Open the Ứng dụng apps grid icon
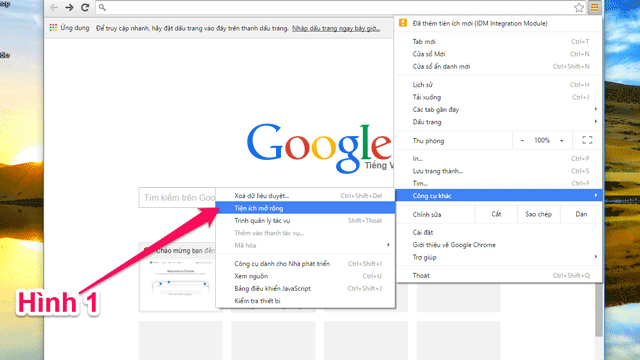This screenshot has height=360, width=640. [x=53, y=28]
